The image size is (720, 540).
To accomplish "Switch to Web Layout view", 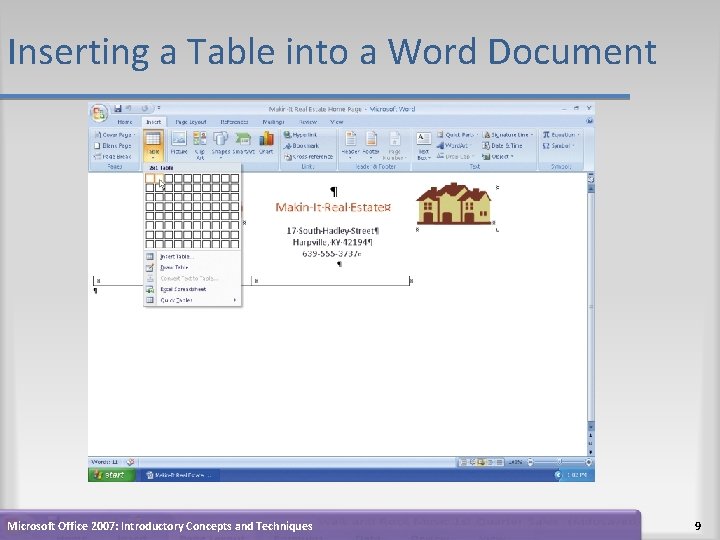I will pos(481,462).
